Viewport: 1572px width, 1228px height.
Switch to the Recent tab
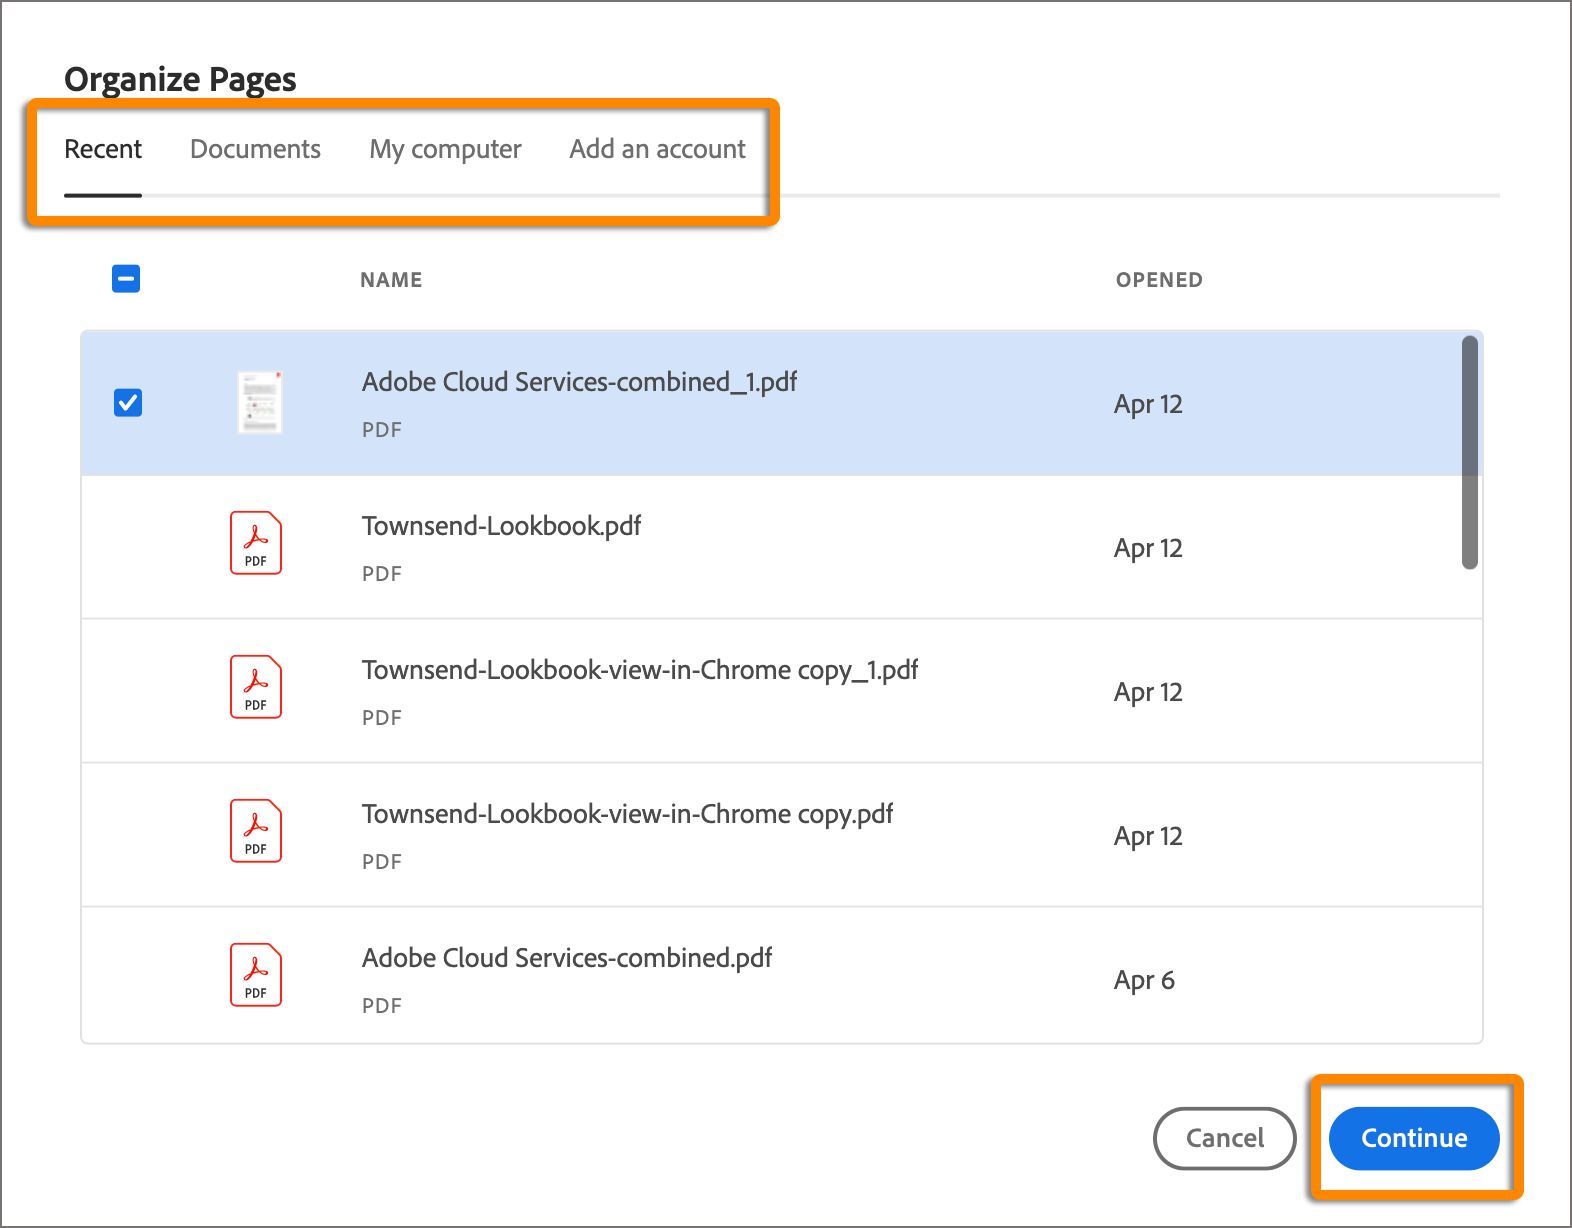(103, 149)
